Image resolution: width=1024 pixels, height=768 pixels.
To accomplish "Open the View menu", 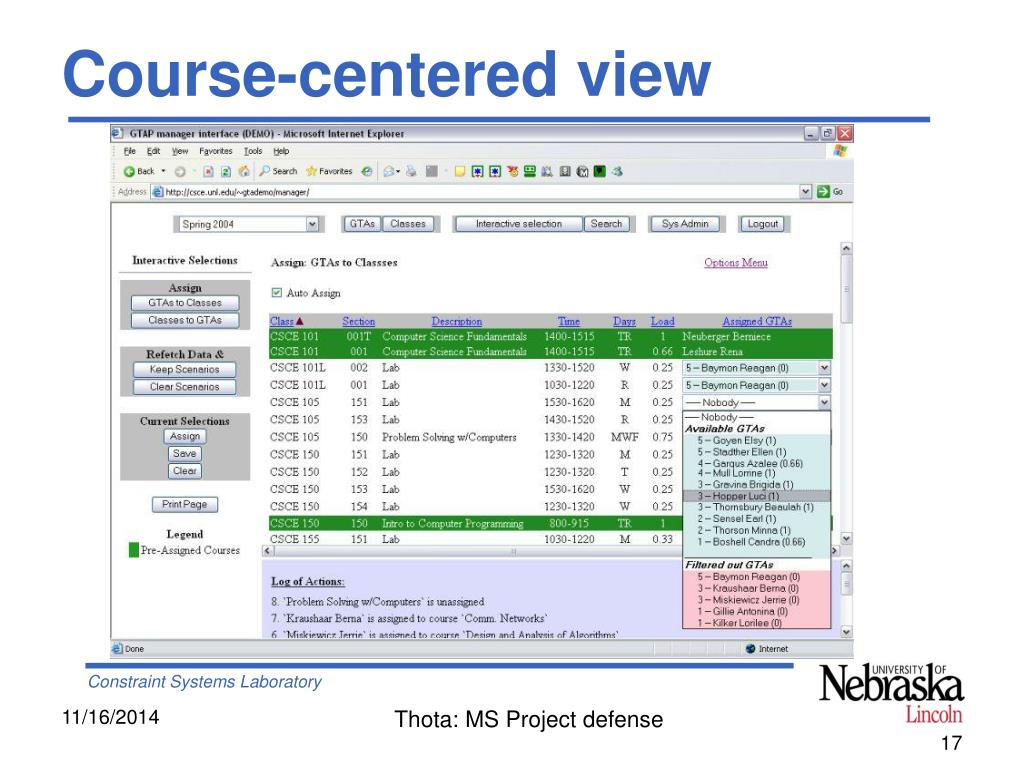I will pyautogui.click(x=180, y=152).
